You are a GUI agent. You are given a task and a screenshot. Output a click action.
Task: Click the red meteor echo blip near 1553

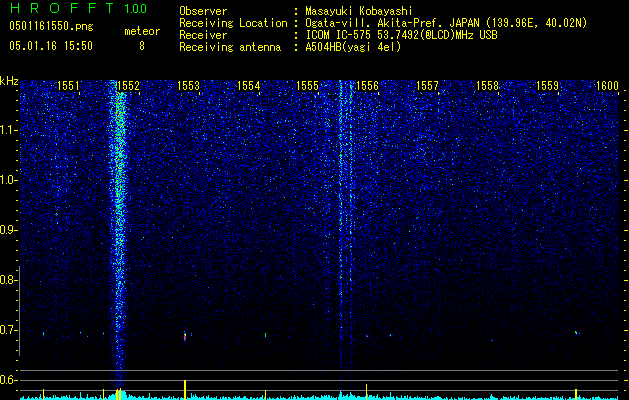click(185, 336)
